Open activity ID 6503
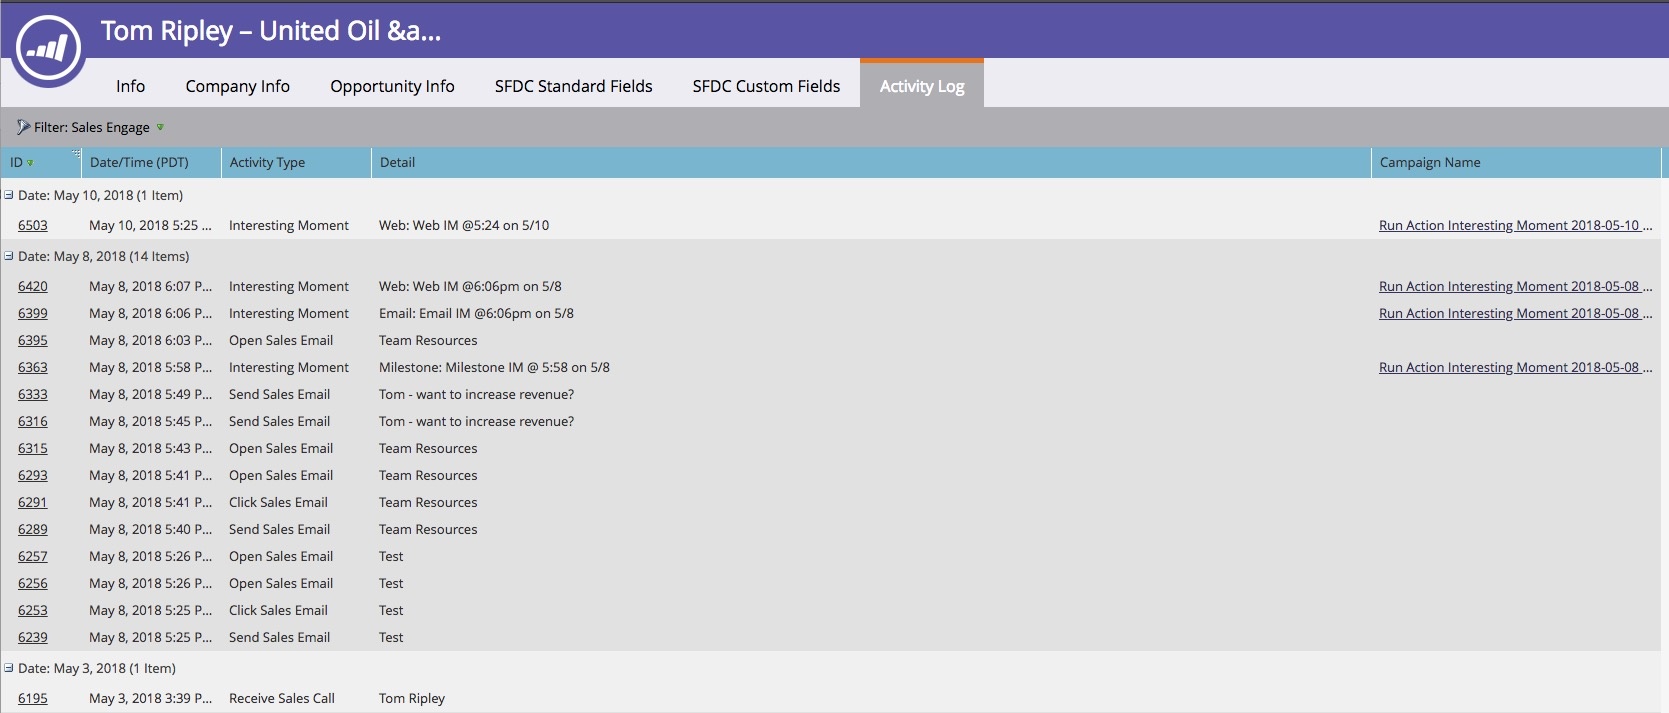The image size is (1669, 713). [33, 225]
